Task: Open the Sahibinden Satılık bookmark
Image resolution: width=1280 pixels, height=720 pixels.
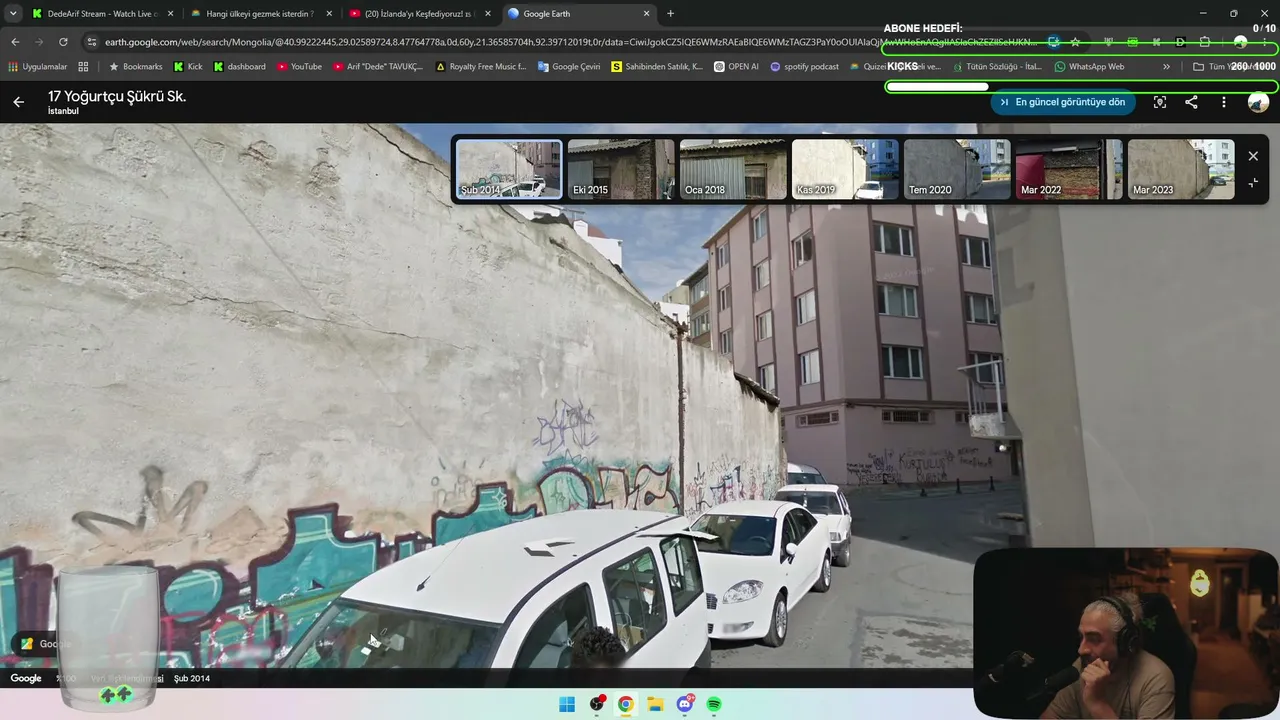Action: coord(657,67)
